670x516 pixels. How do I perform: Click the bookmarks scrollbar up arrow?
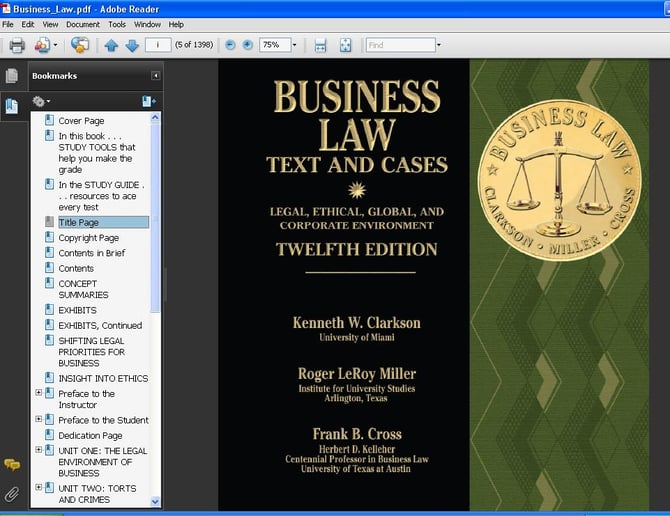pos(155,117)
